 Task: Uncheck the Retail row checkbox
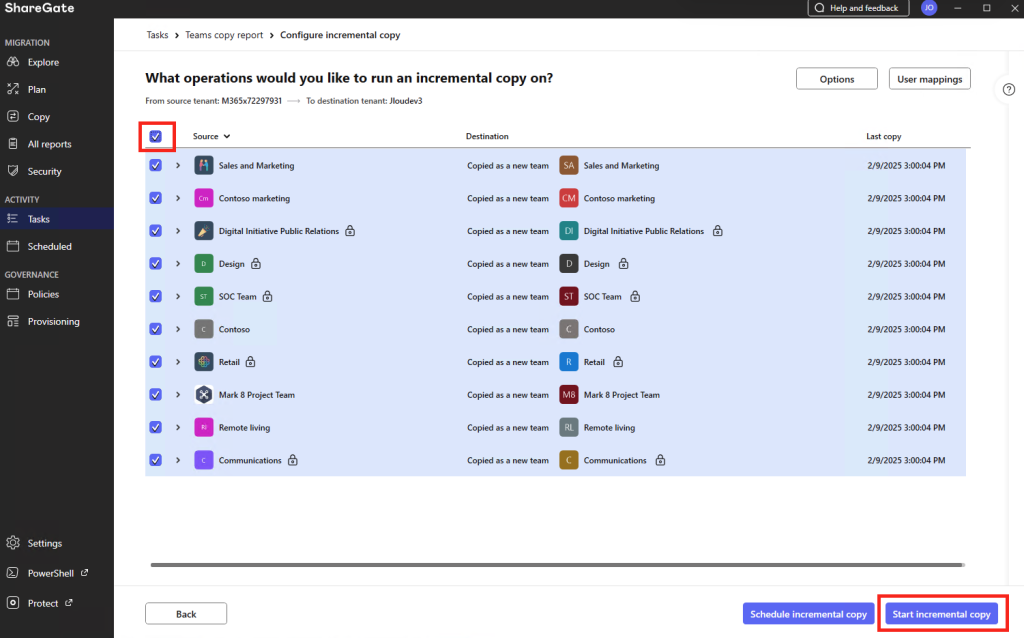click(x=155, y=362)
